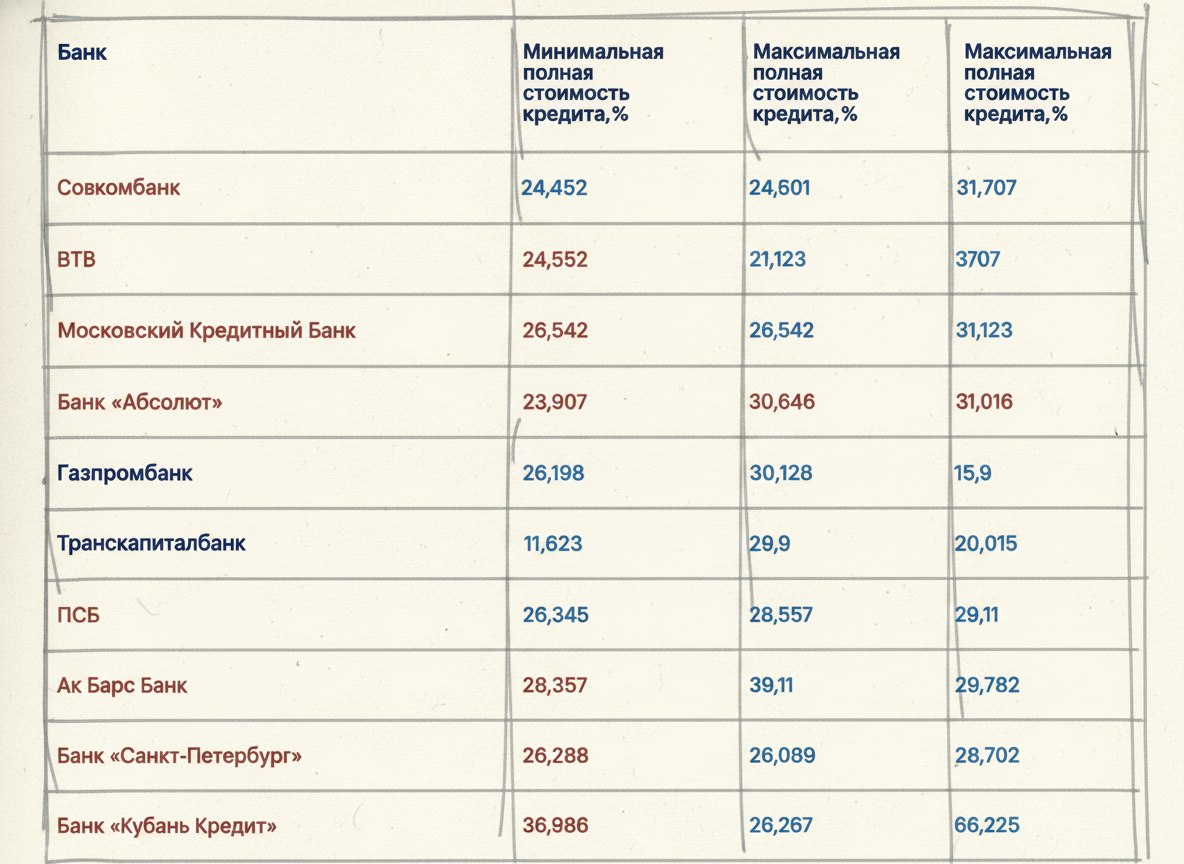Viewport: 1184px width, 864px height.
Task: Select ПСБ value 28,557
Action: [x=781, y=615]
